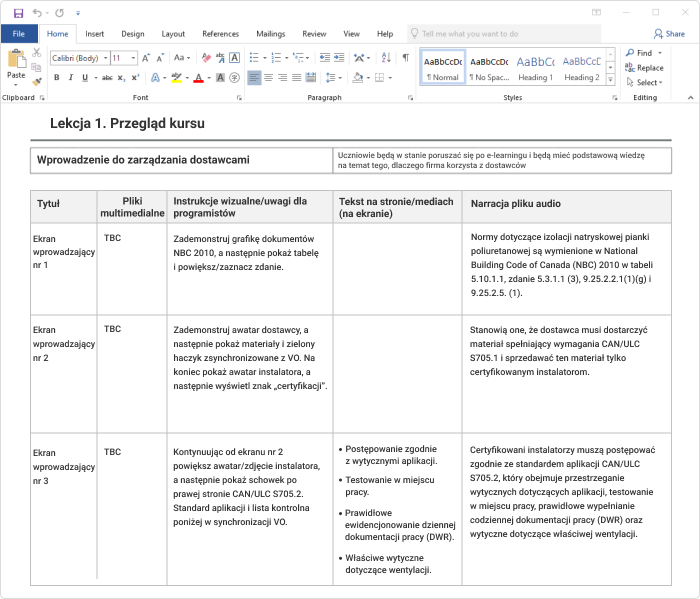
Task: Click the Share button
Action: point(669,34)
